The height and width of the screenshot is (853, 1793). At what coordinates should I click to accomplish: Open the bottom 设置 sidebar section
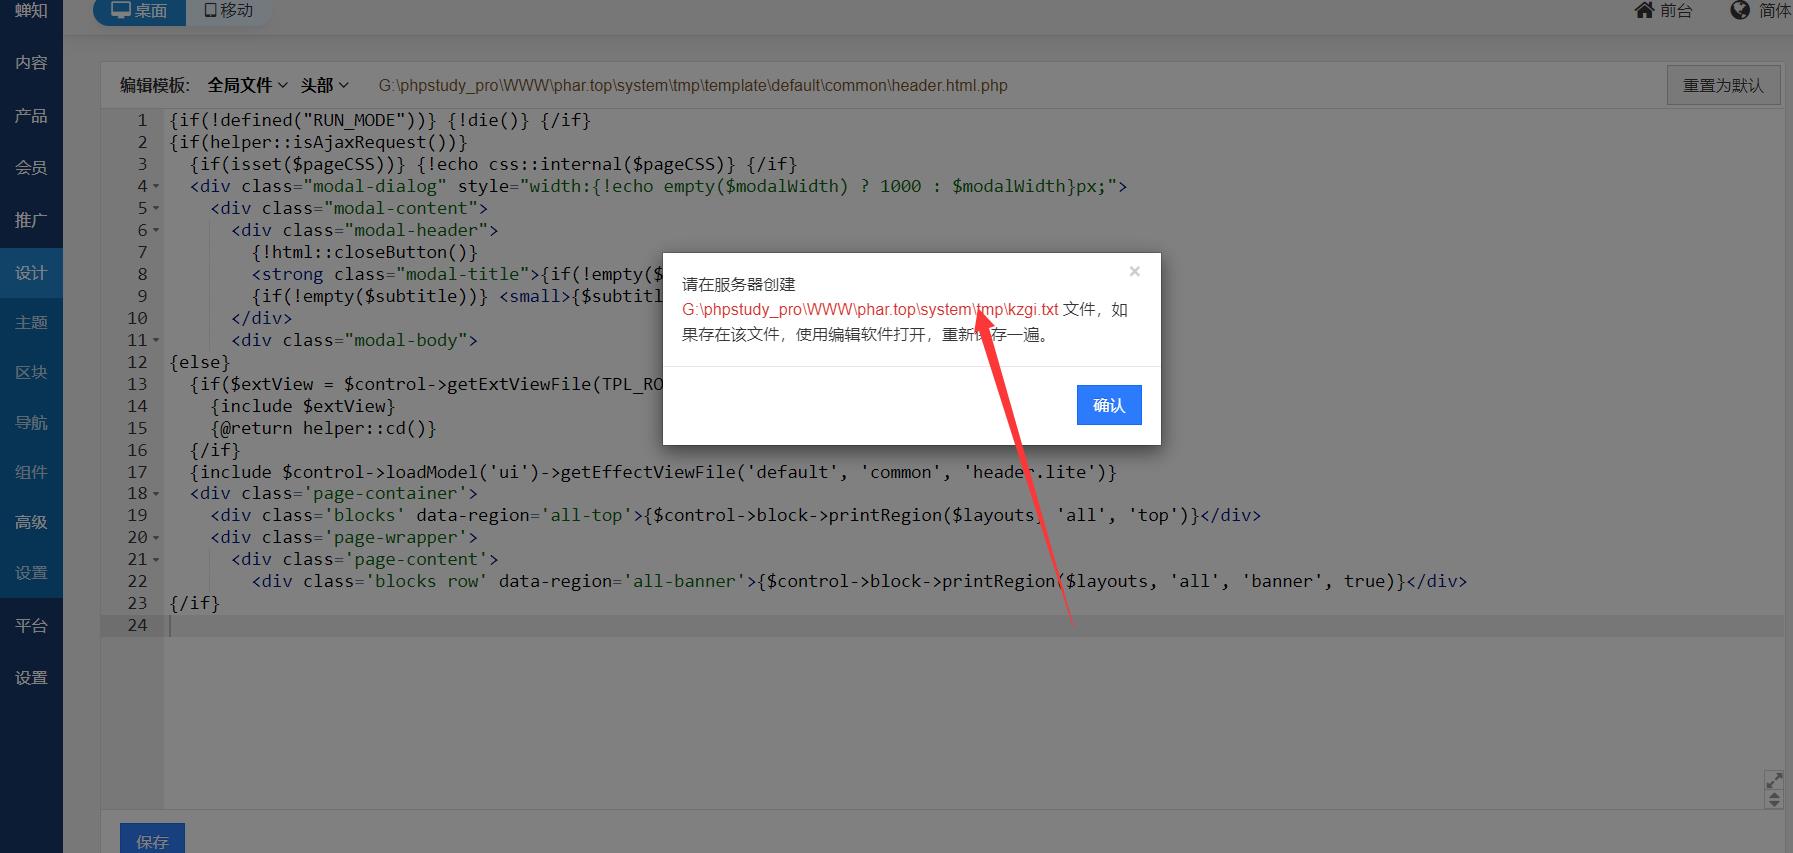31,678
